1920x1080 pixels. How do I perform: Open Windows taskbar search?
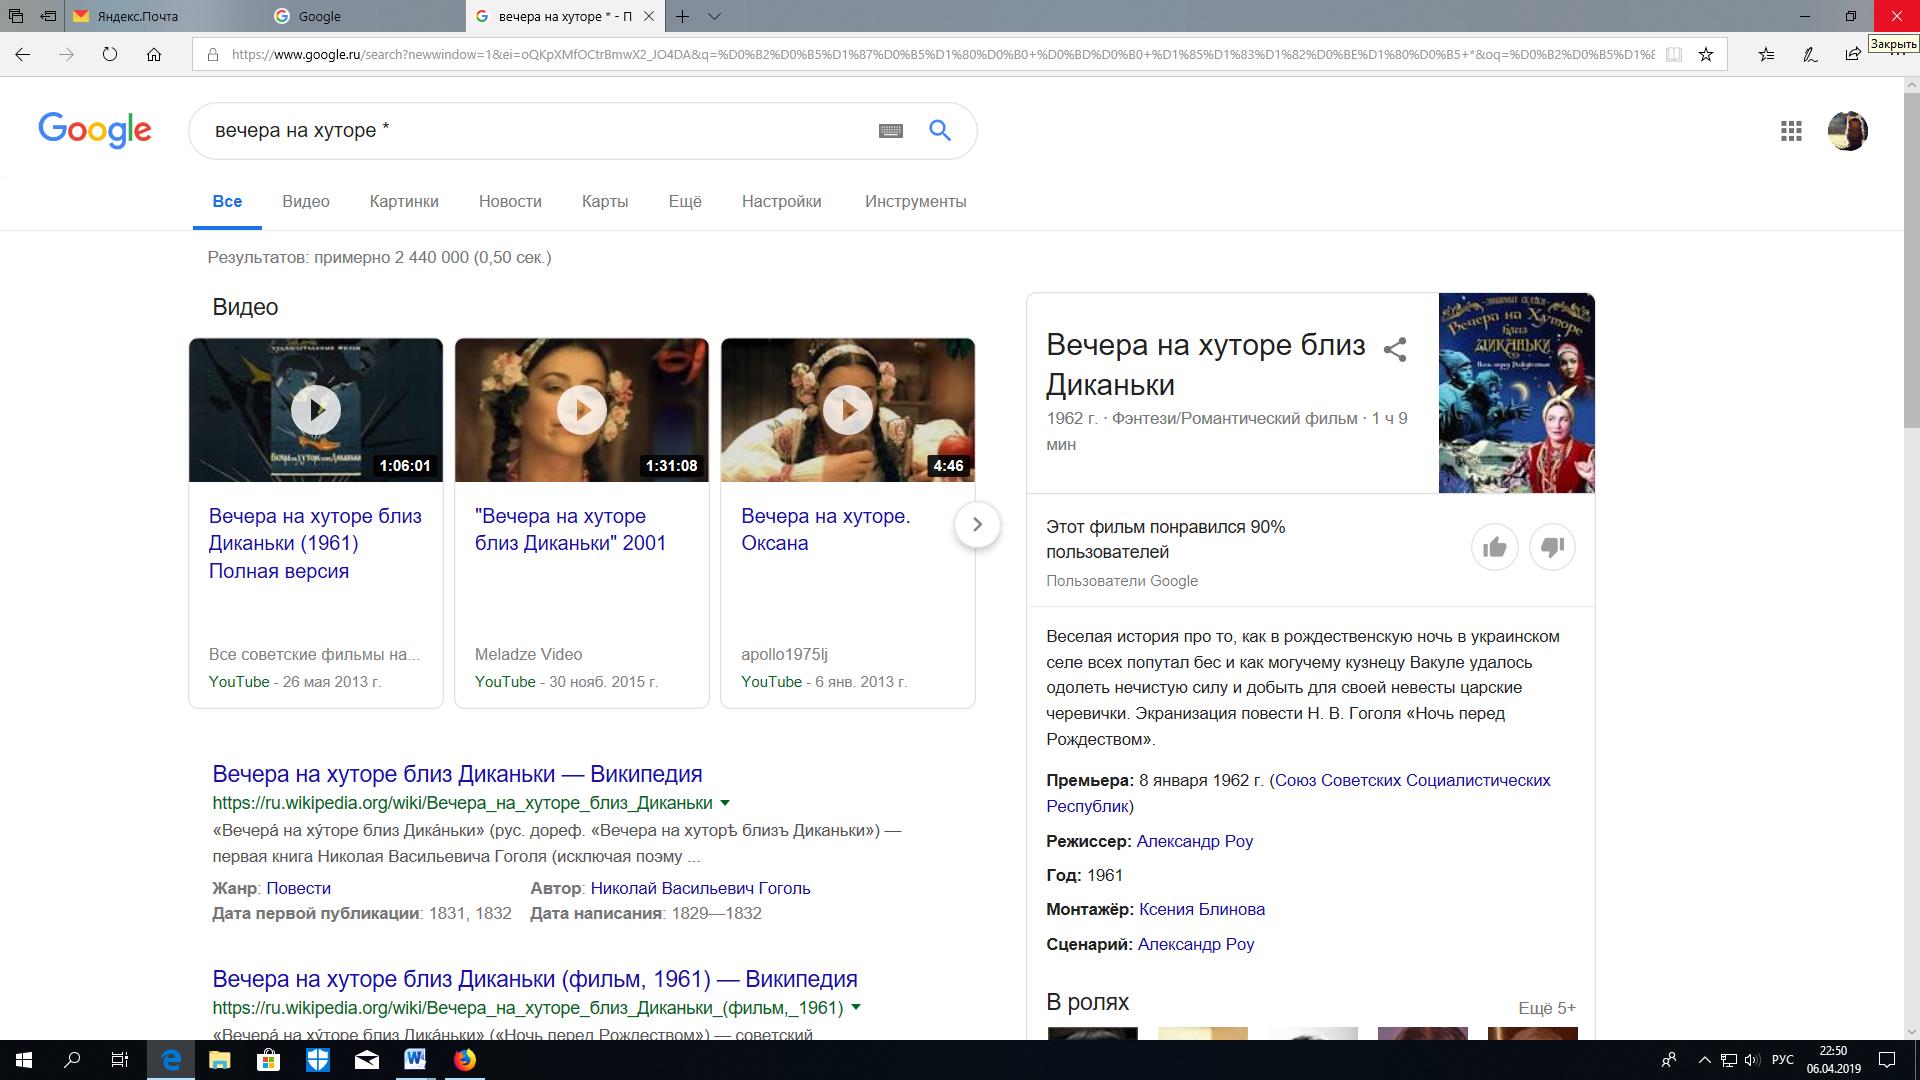tap(72, 1060)
